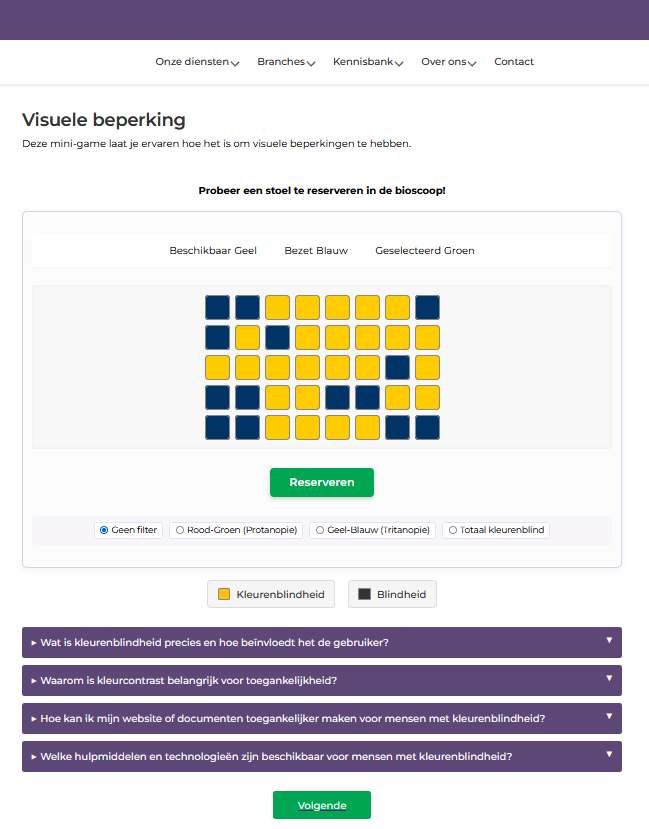The height and width of the screenshot is (829, 649).
Task: Open the Kennisbank dropdown menu
Action: (x=367, y=62)
